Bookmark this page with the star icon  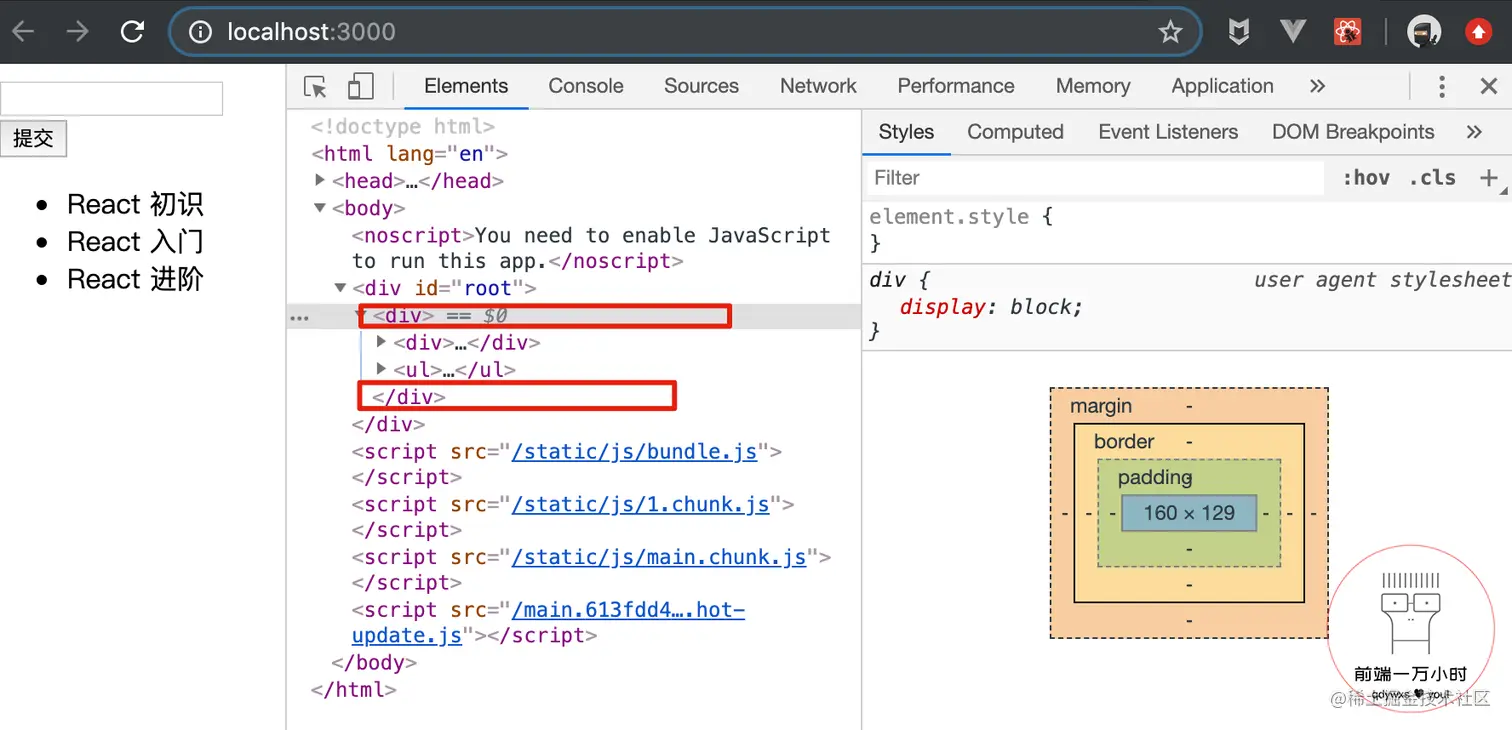point(1170,32)
